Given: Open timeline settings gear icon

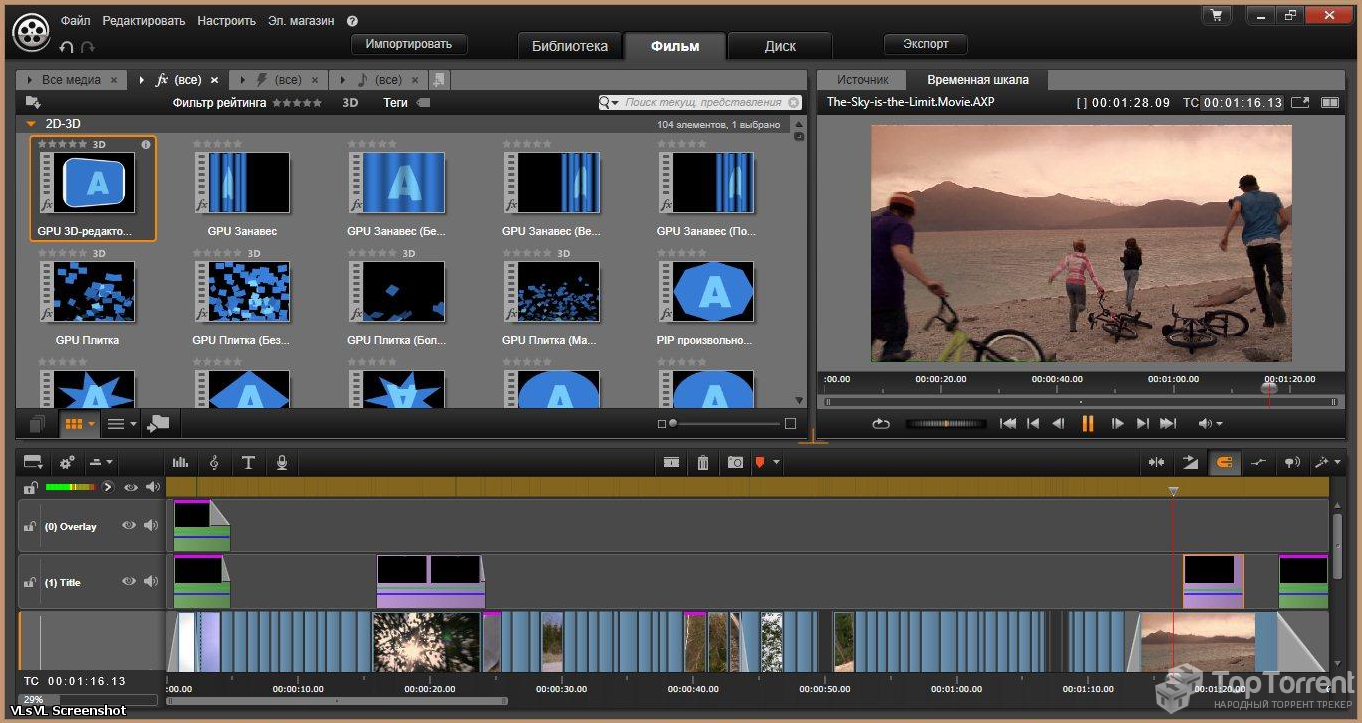Looking at the screenshot, I should [67, 462].
